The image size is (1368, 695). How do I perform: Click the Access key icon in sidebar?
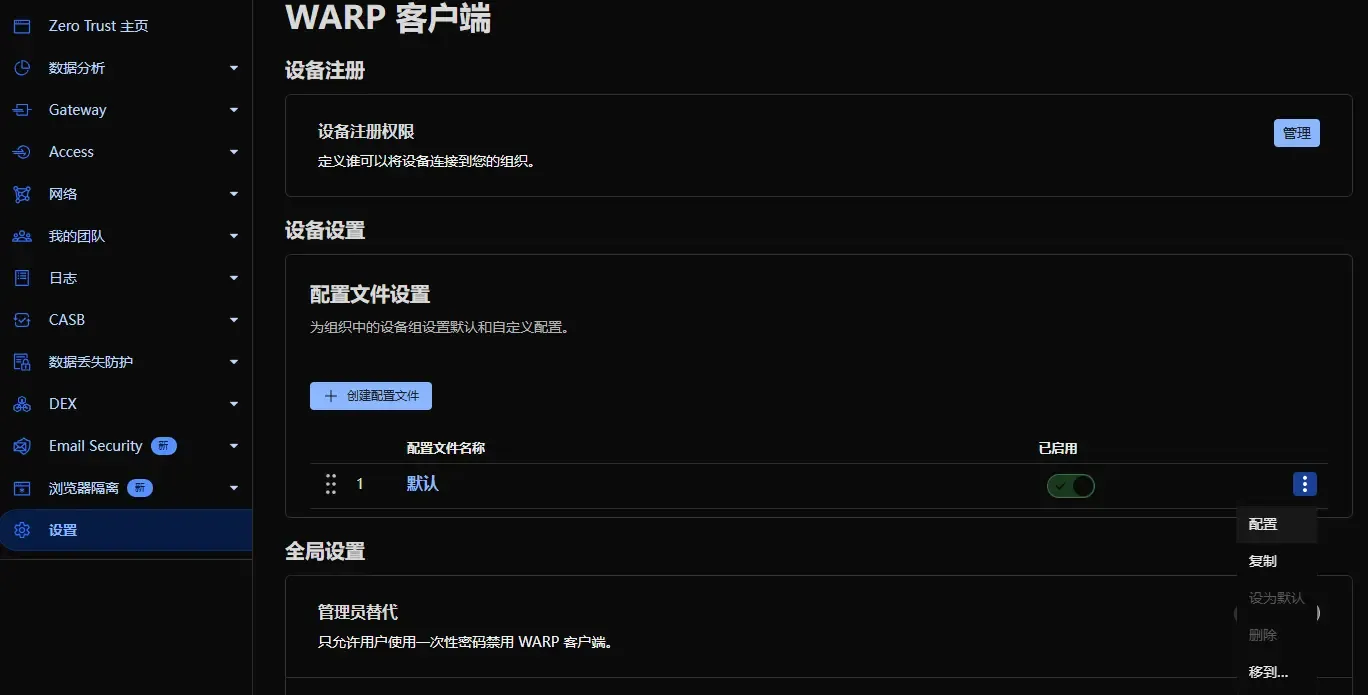[21, 151]
